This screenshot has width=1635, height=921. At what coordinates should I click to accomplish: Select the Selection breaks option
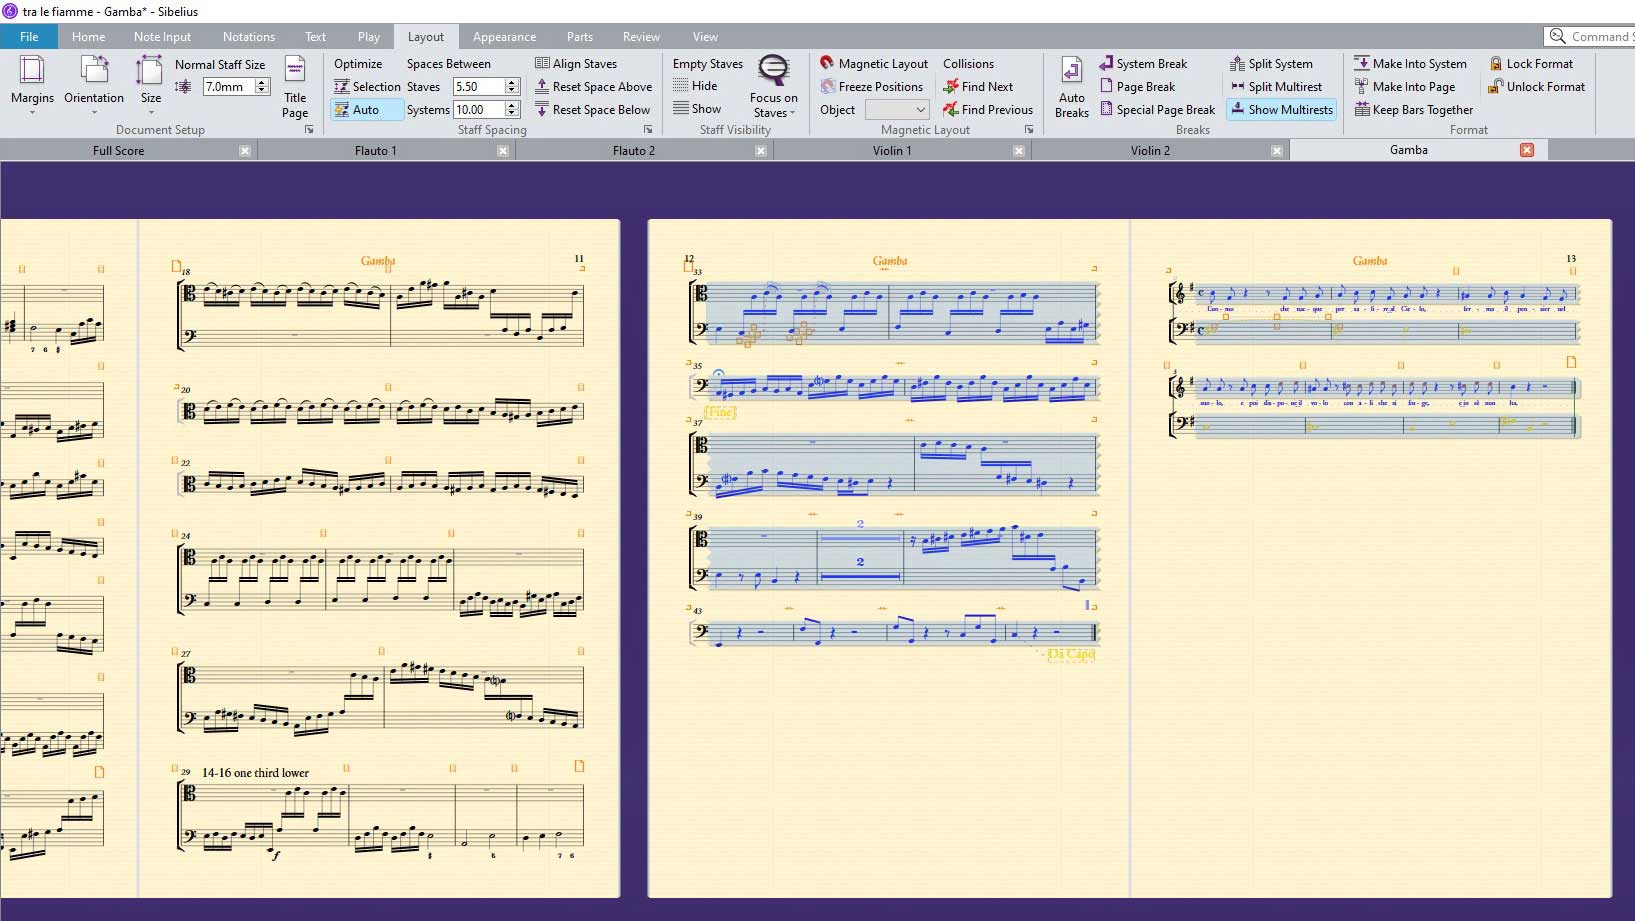click(367, 87)
